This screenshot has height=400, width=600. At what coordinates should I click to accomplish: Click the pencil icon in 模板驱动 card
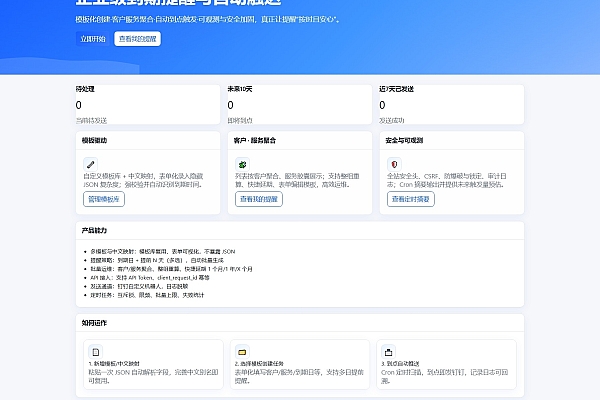(89, 164)
